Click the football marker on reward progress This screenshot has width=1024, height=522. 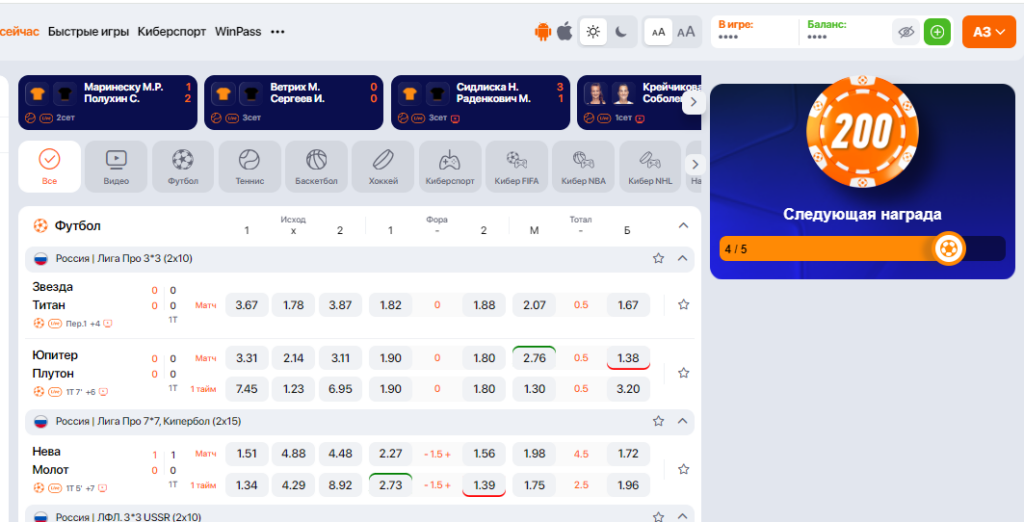pos(948,248)
